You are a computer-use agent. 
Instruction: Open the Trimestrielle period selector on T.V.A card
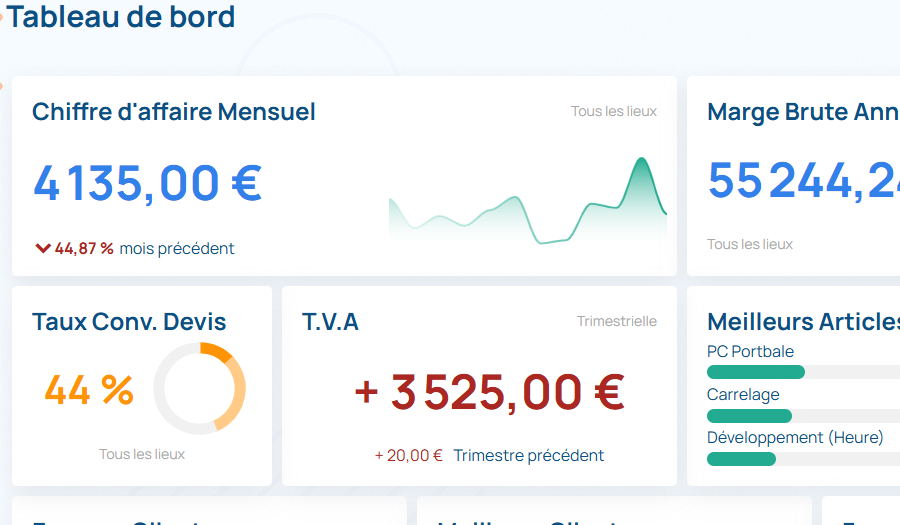pyautogui.click(x=616, y=321)
